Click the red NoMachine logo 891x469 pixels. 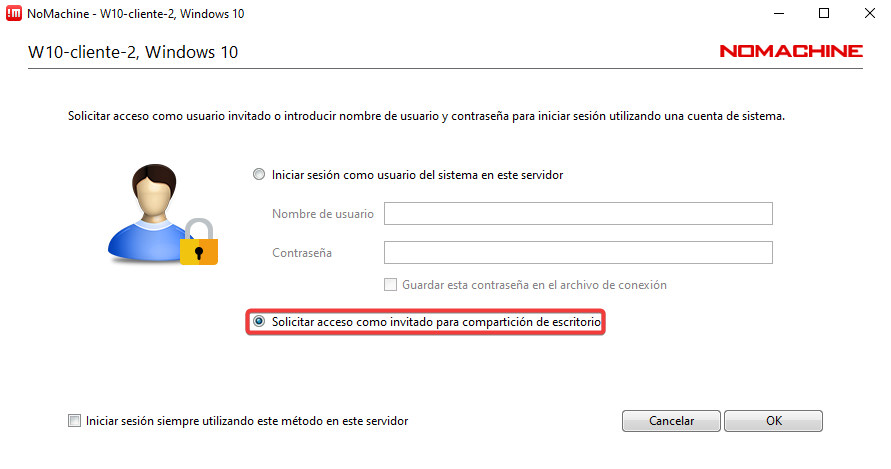790,51
